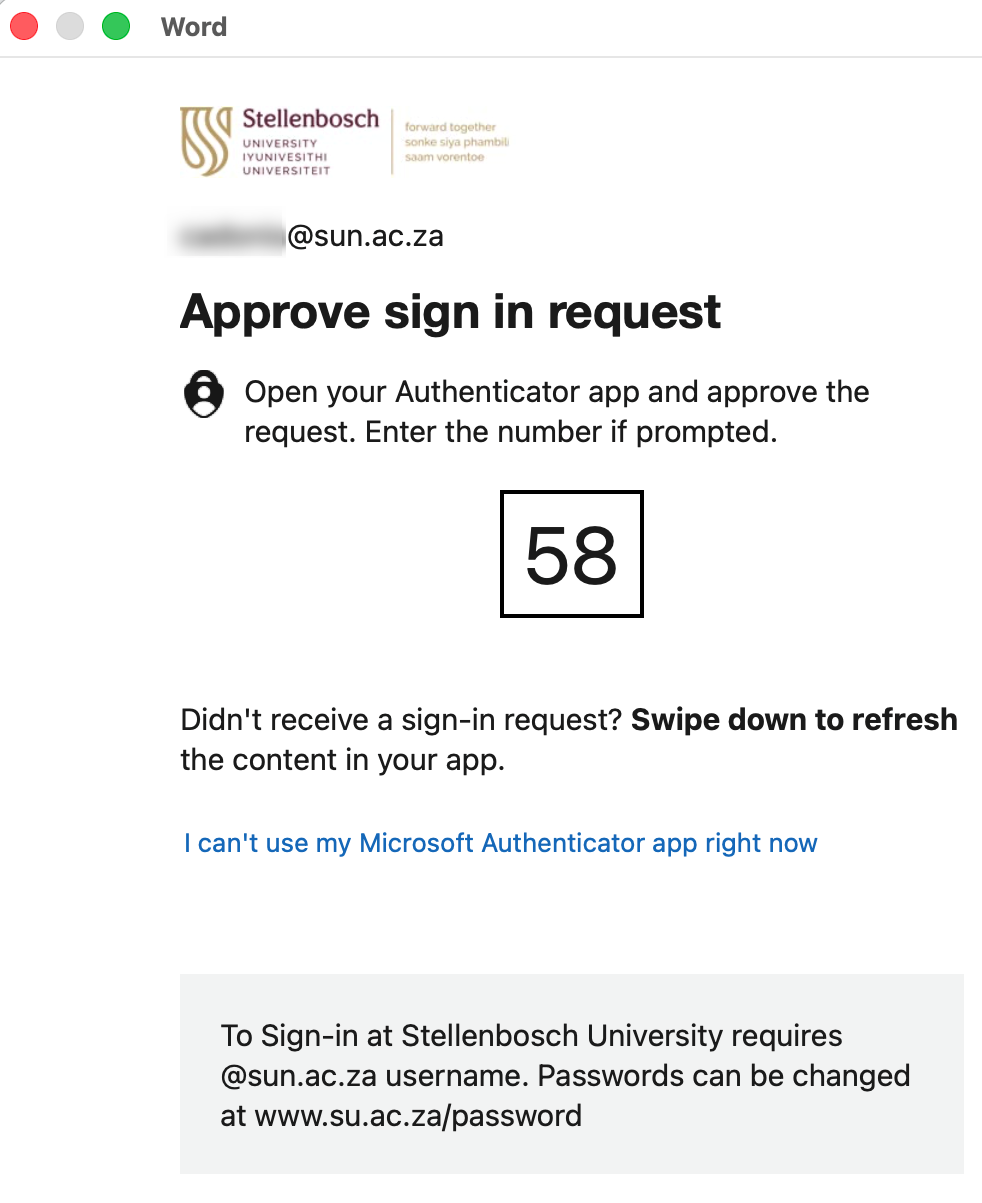Open "I can't use my Microsoft Authenticator app" link
This screenshot has width=982, height=1203.
tap(501, 843)
